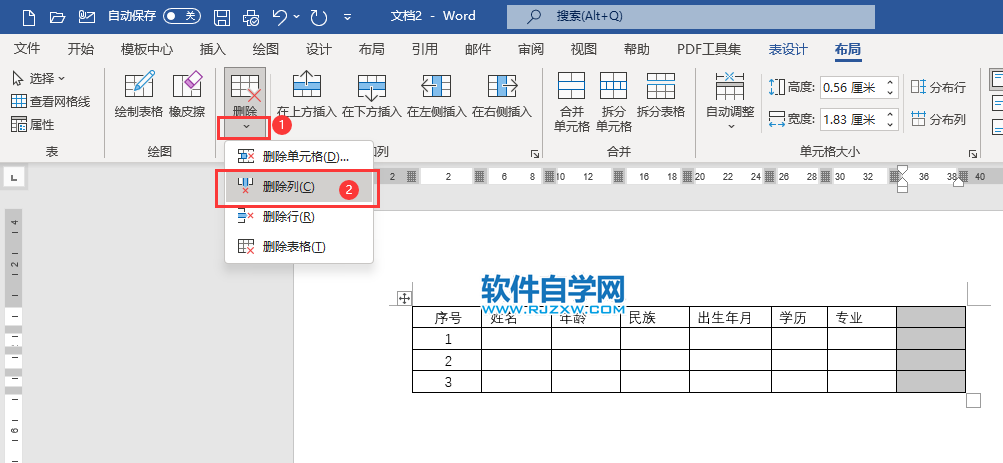
Task: Choose 删除单元格(D)... from menu
Action: pyautogui.click(x=299, y=157)
